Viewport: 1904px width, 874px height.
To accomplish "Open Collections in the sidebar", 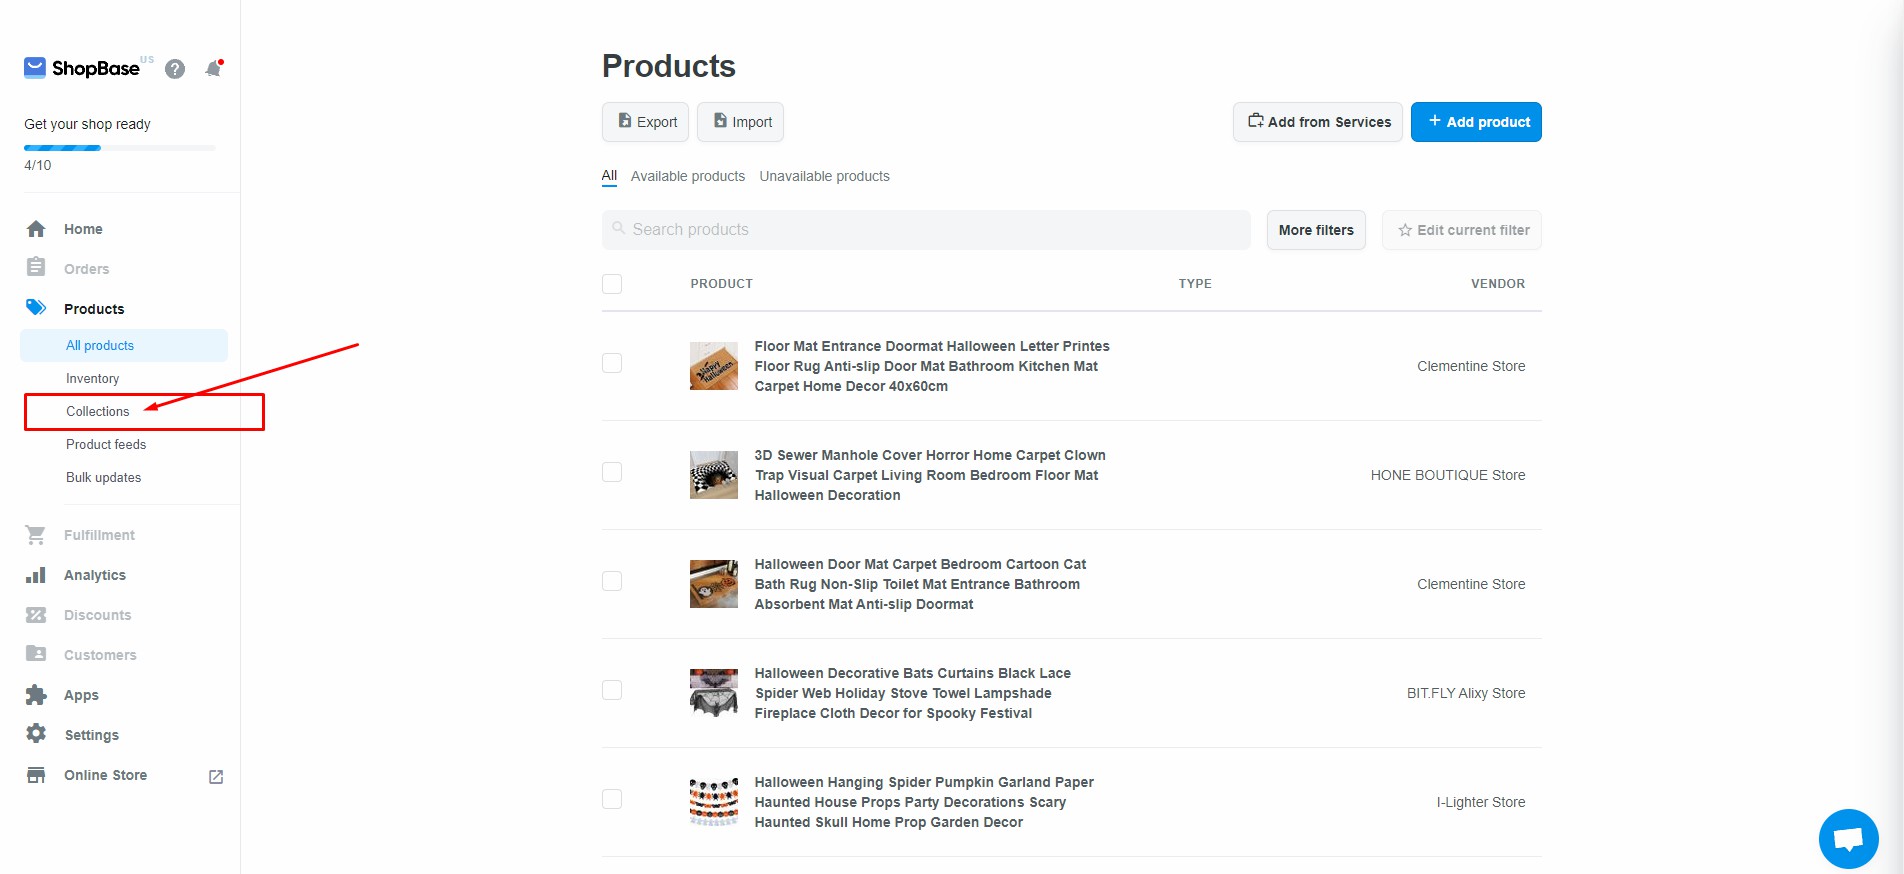I will (98, 411).
